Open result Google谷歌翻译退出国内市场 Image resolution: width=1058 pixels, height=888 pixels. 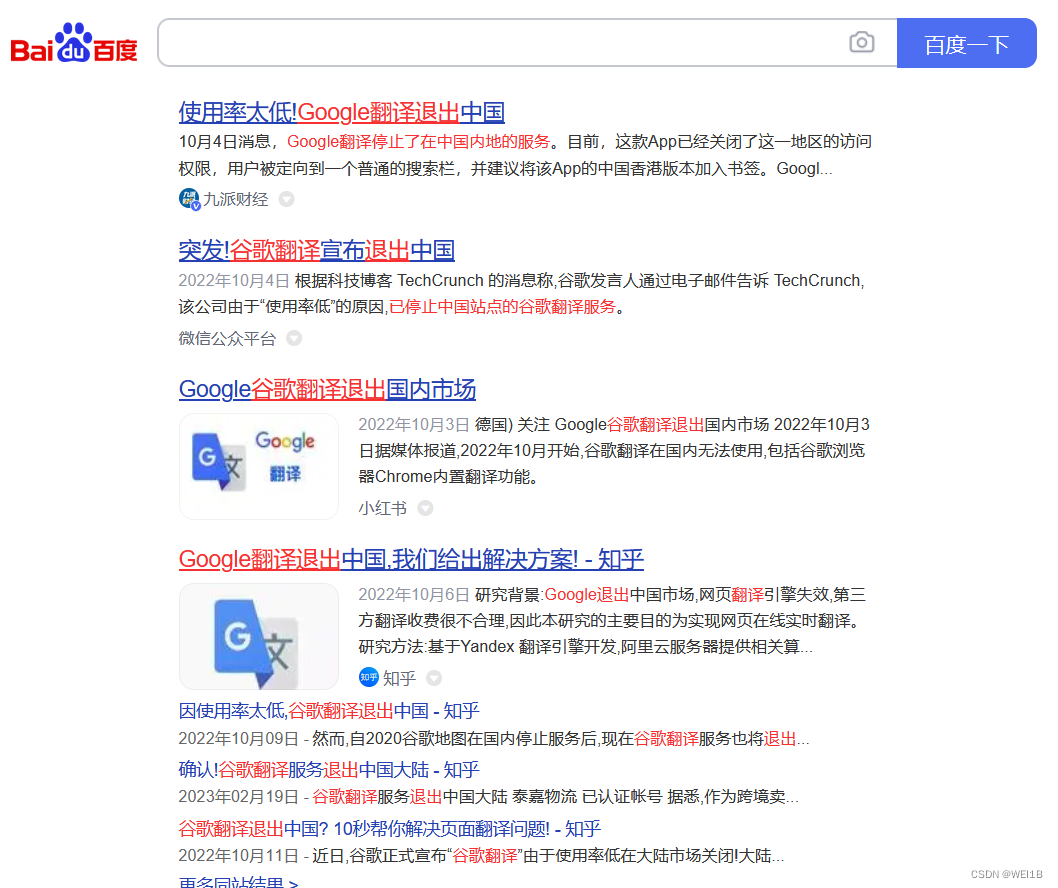tap(327, 389)
